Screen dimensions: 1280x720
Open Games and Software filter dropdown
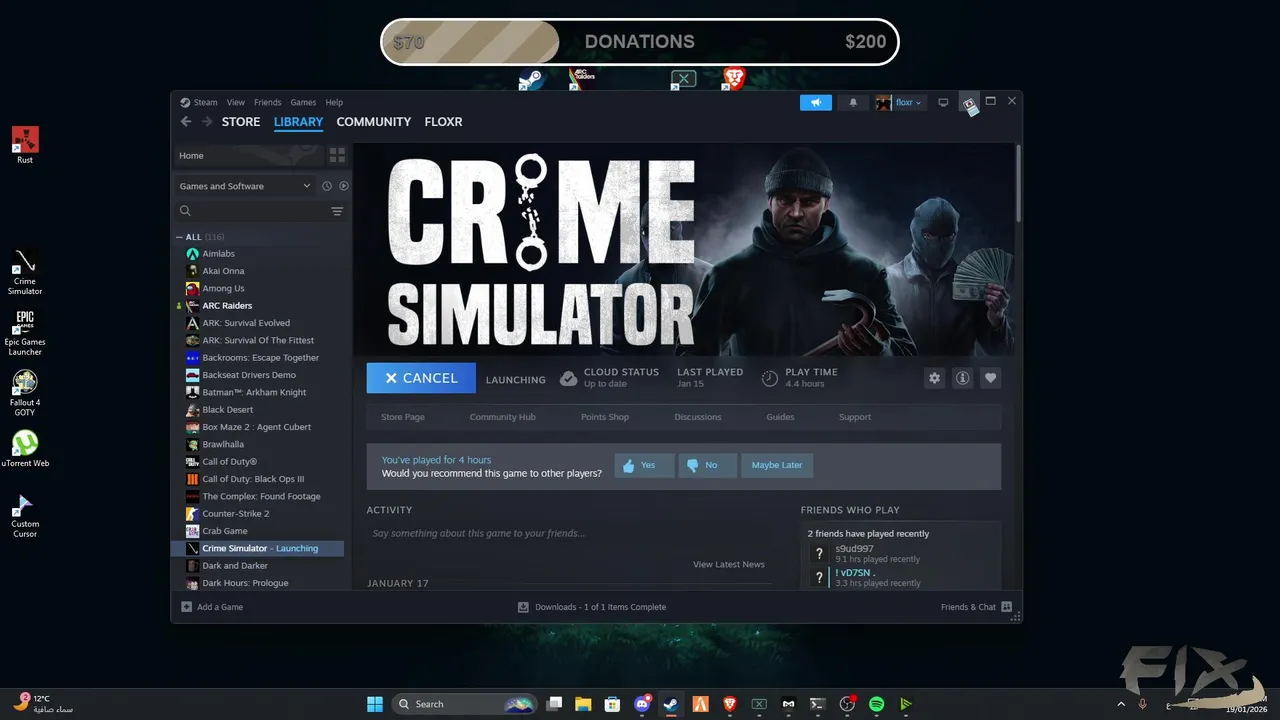(x=245, y=186)
